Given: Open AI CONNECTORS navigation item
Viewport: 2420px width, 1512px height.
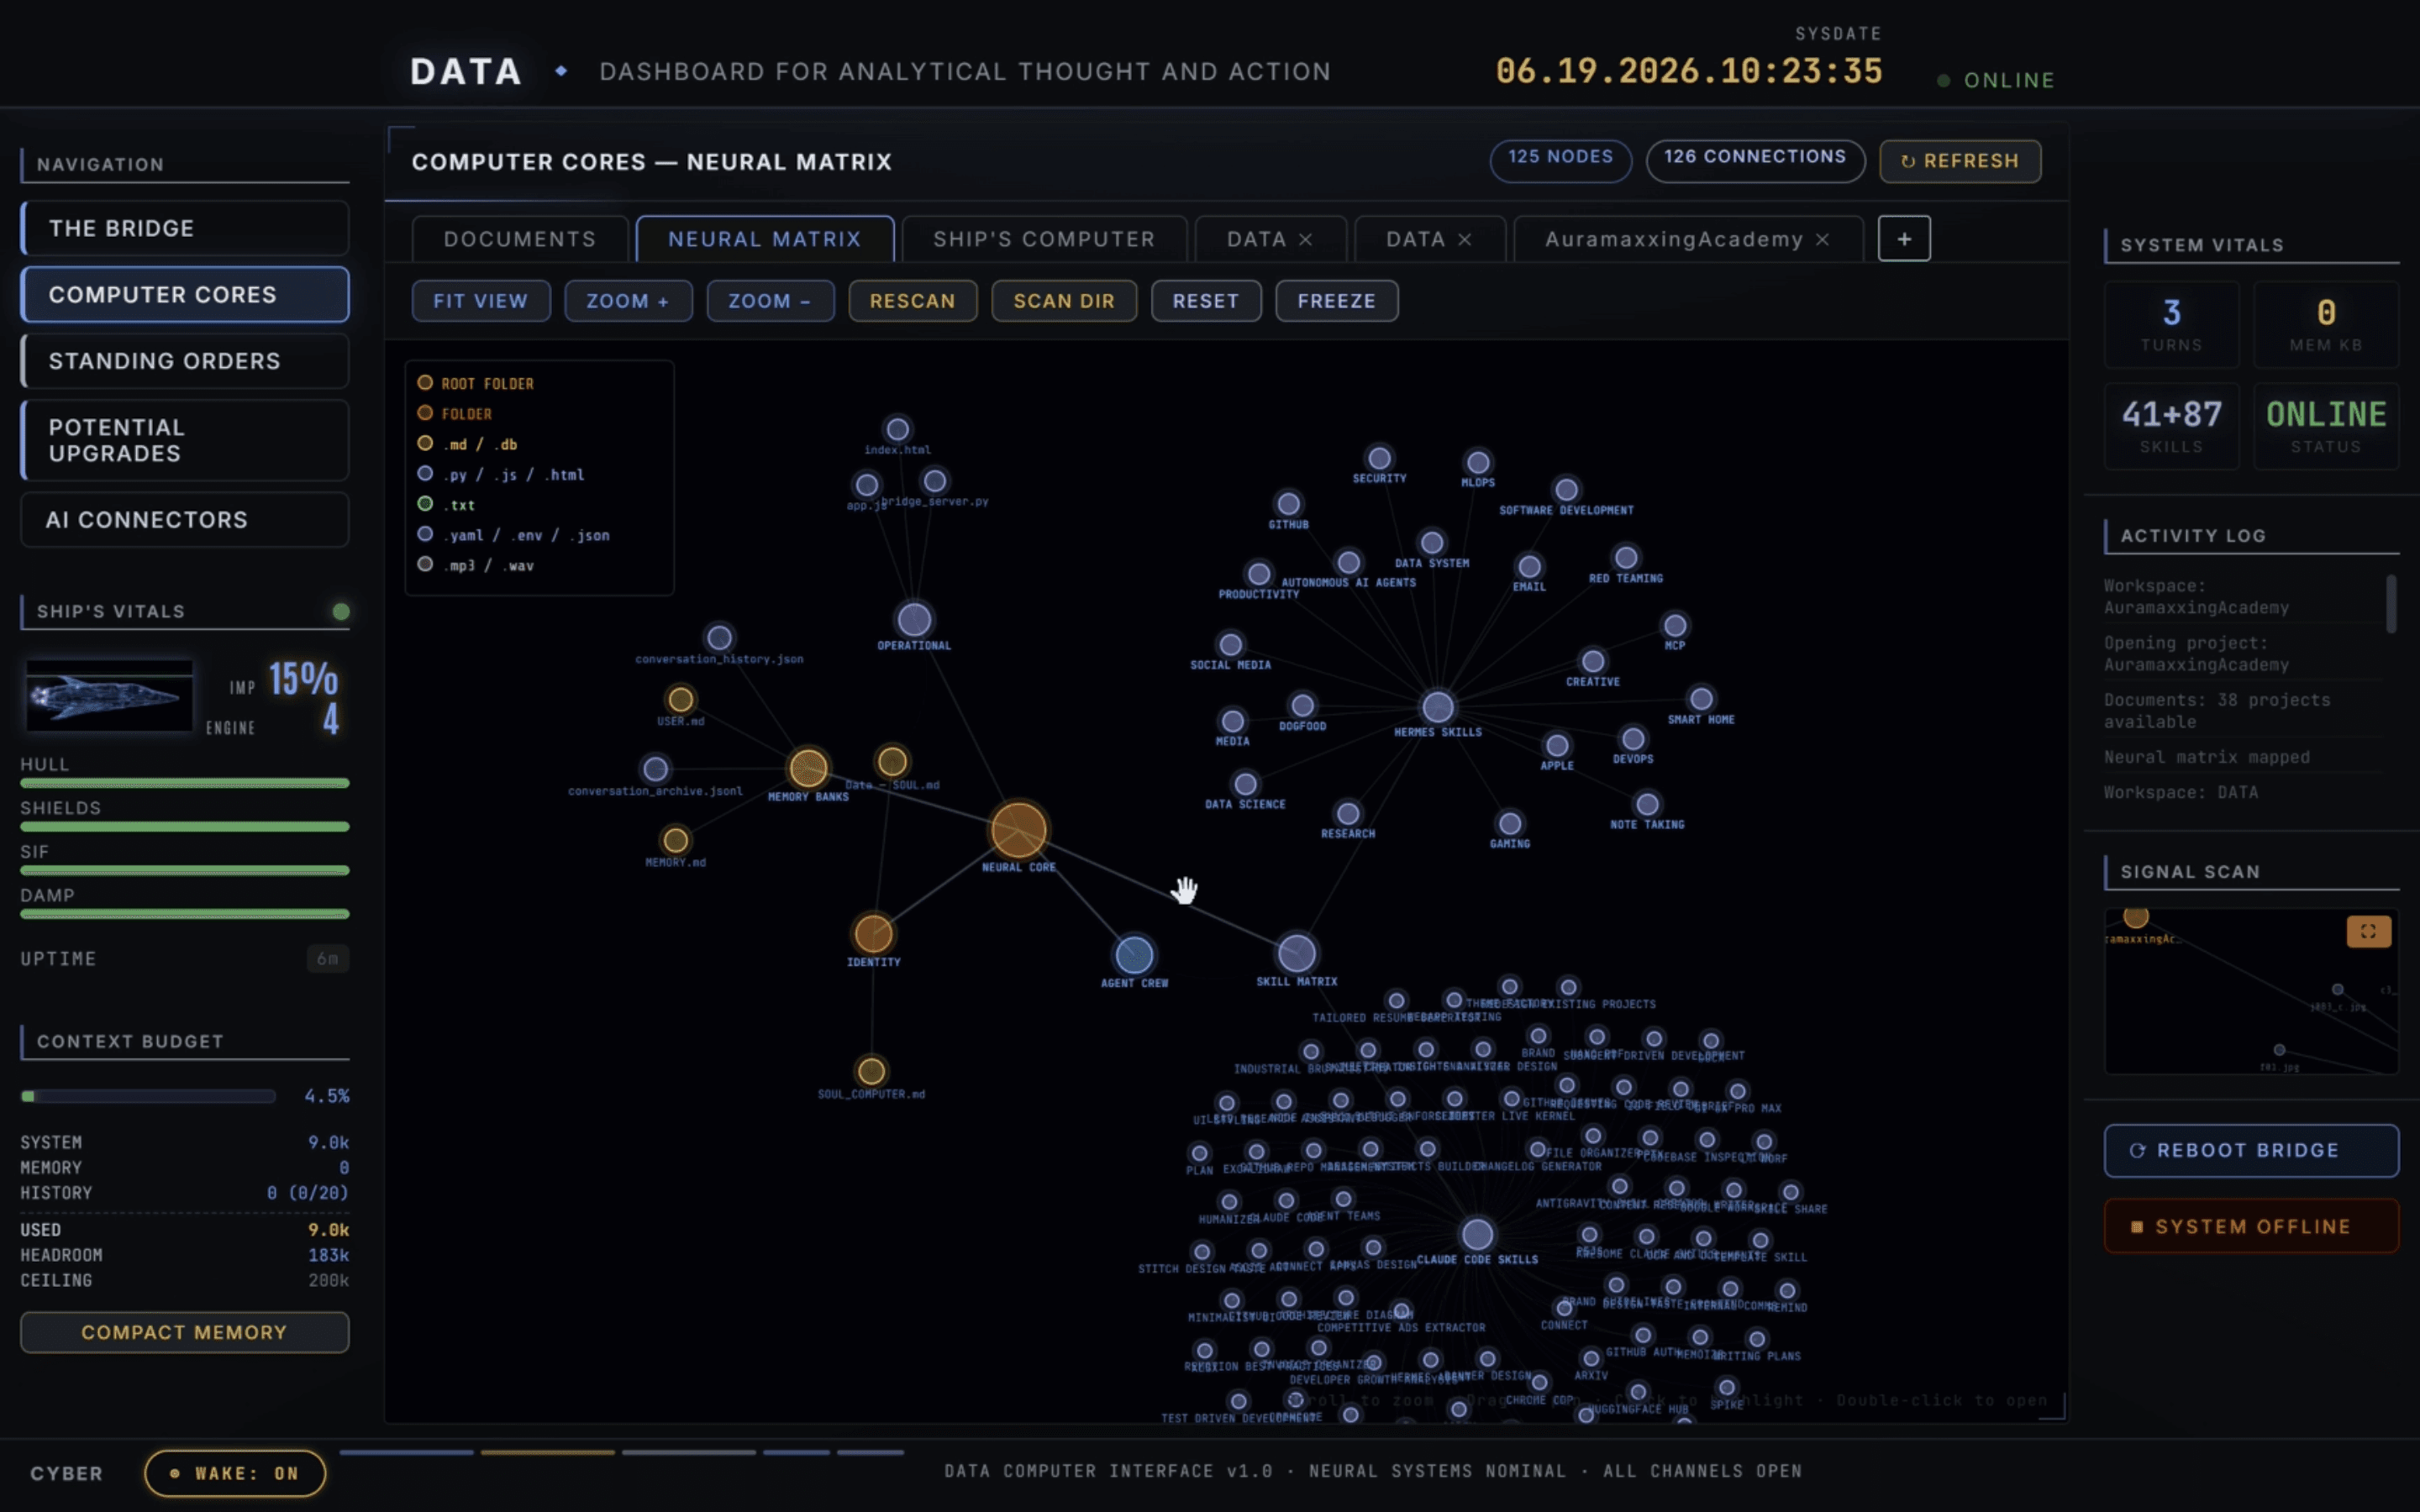Looking at the screenshot, I should (x=185, y=520).
